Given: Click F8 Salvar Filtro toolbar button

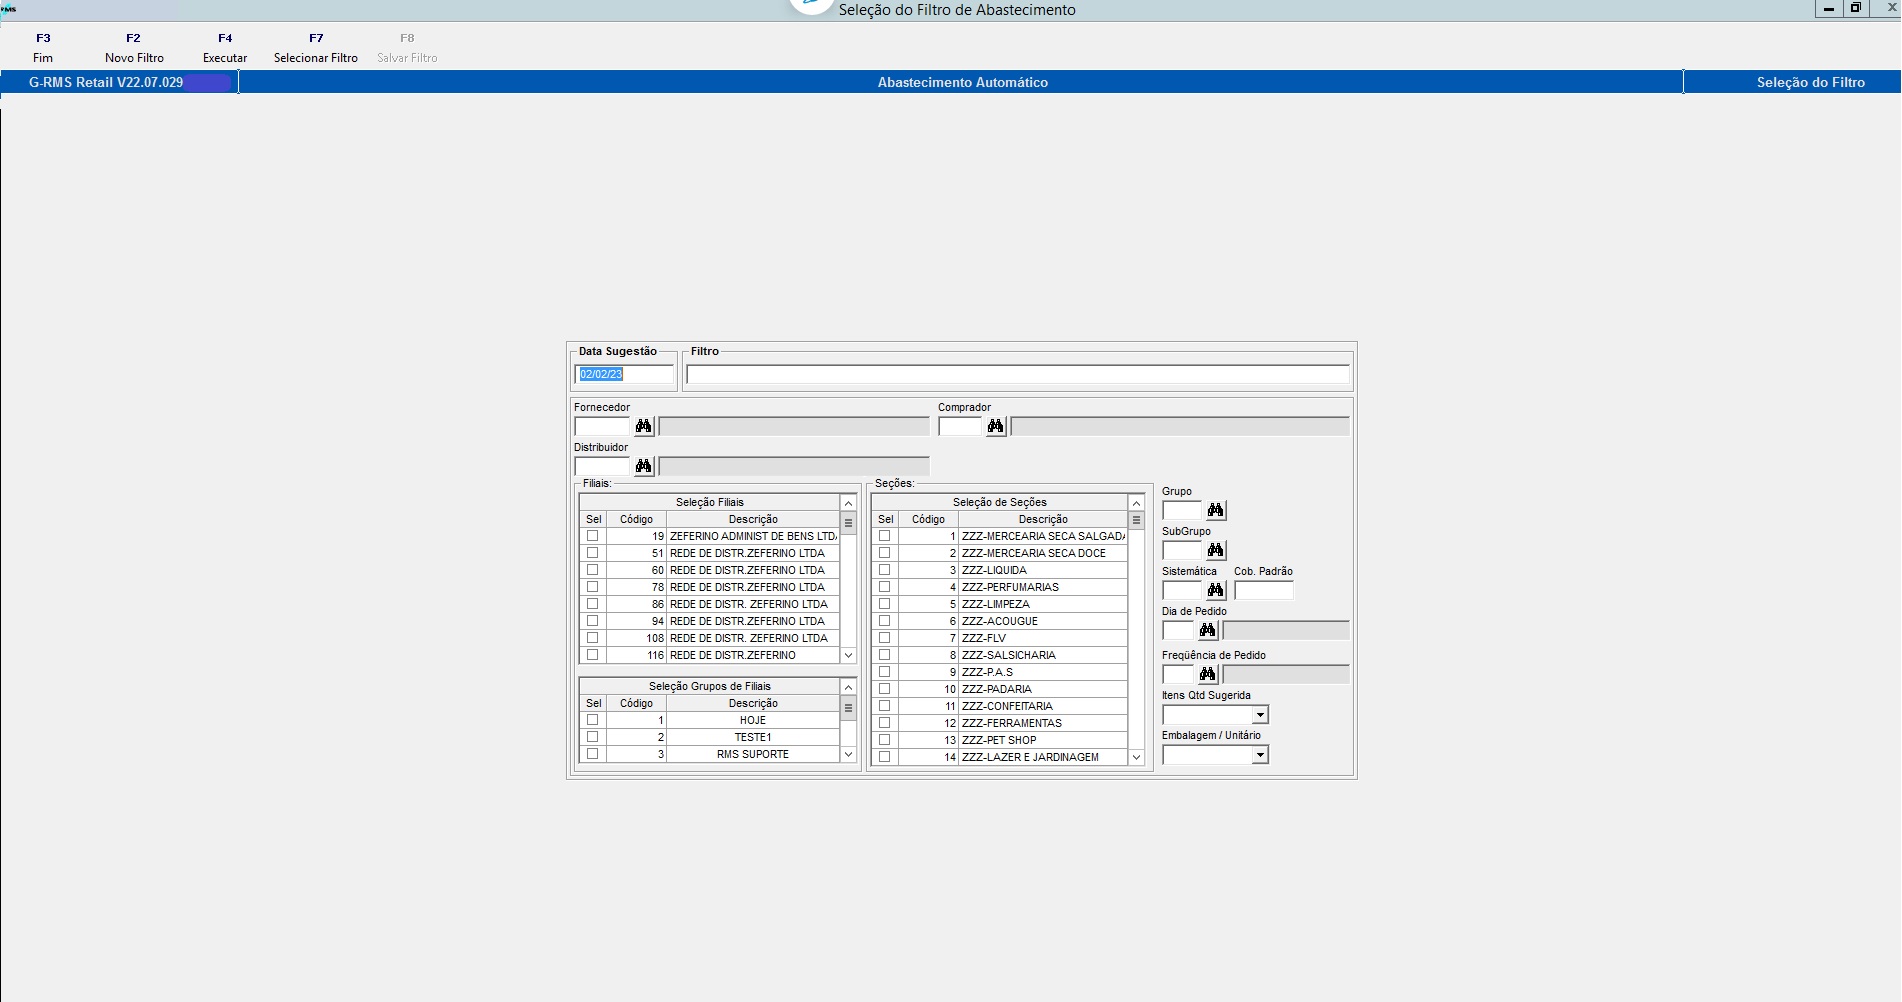Looking at the screenshot, I should 407,48.
